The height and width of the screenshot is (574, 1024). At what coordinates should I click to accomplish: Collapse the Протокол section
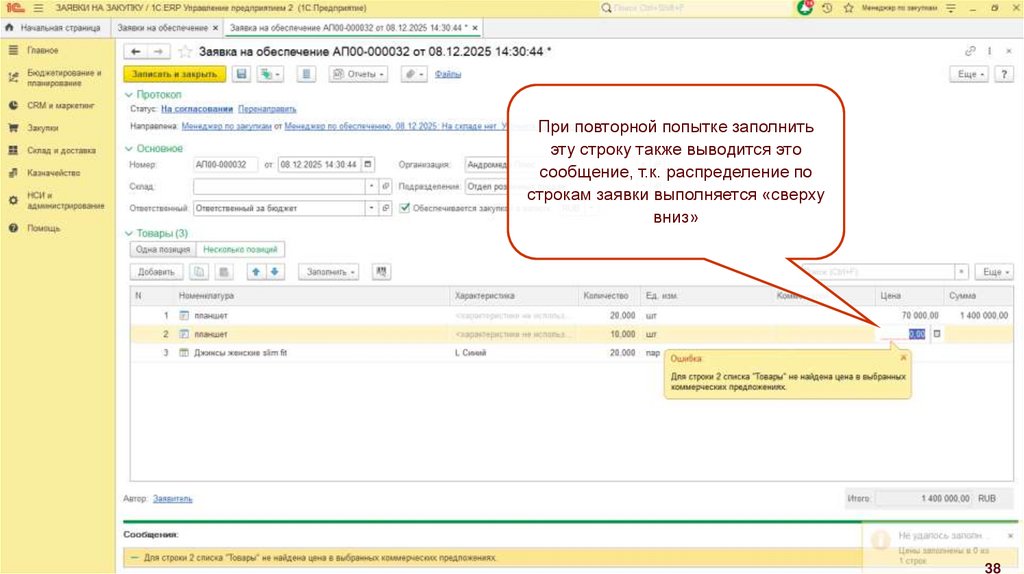[128, 94]
